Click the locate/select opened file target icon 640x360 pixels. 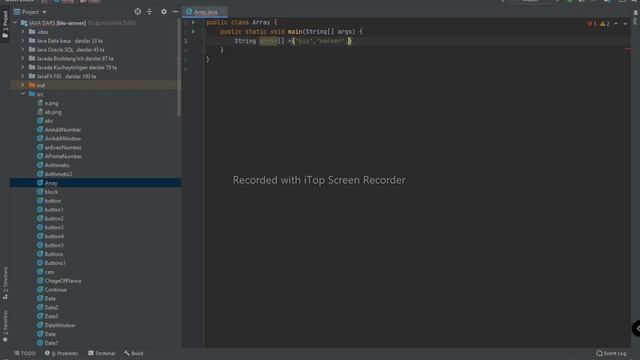click(138, 12)
